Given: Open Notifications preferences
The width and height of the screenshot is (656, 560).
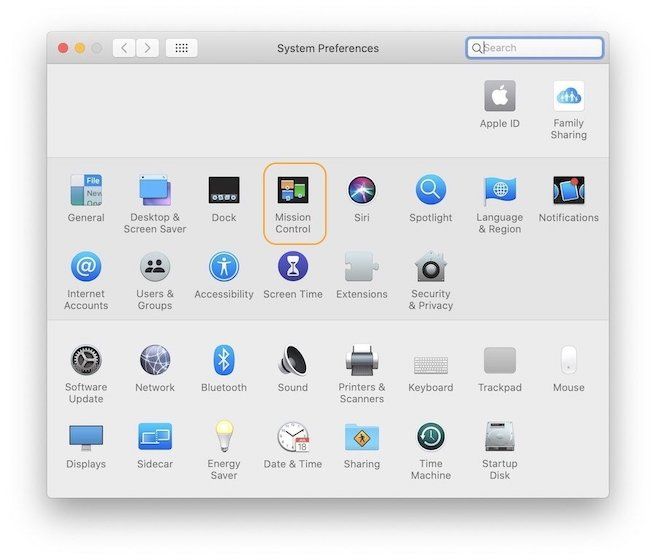Looking at the screenshot, I should pyautogui.click(x=568, y=191).
